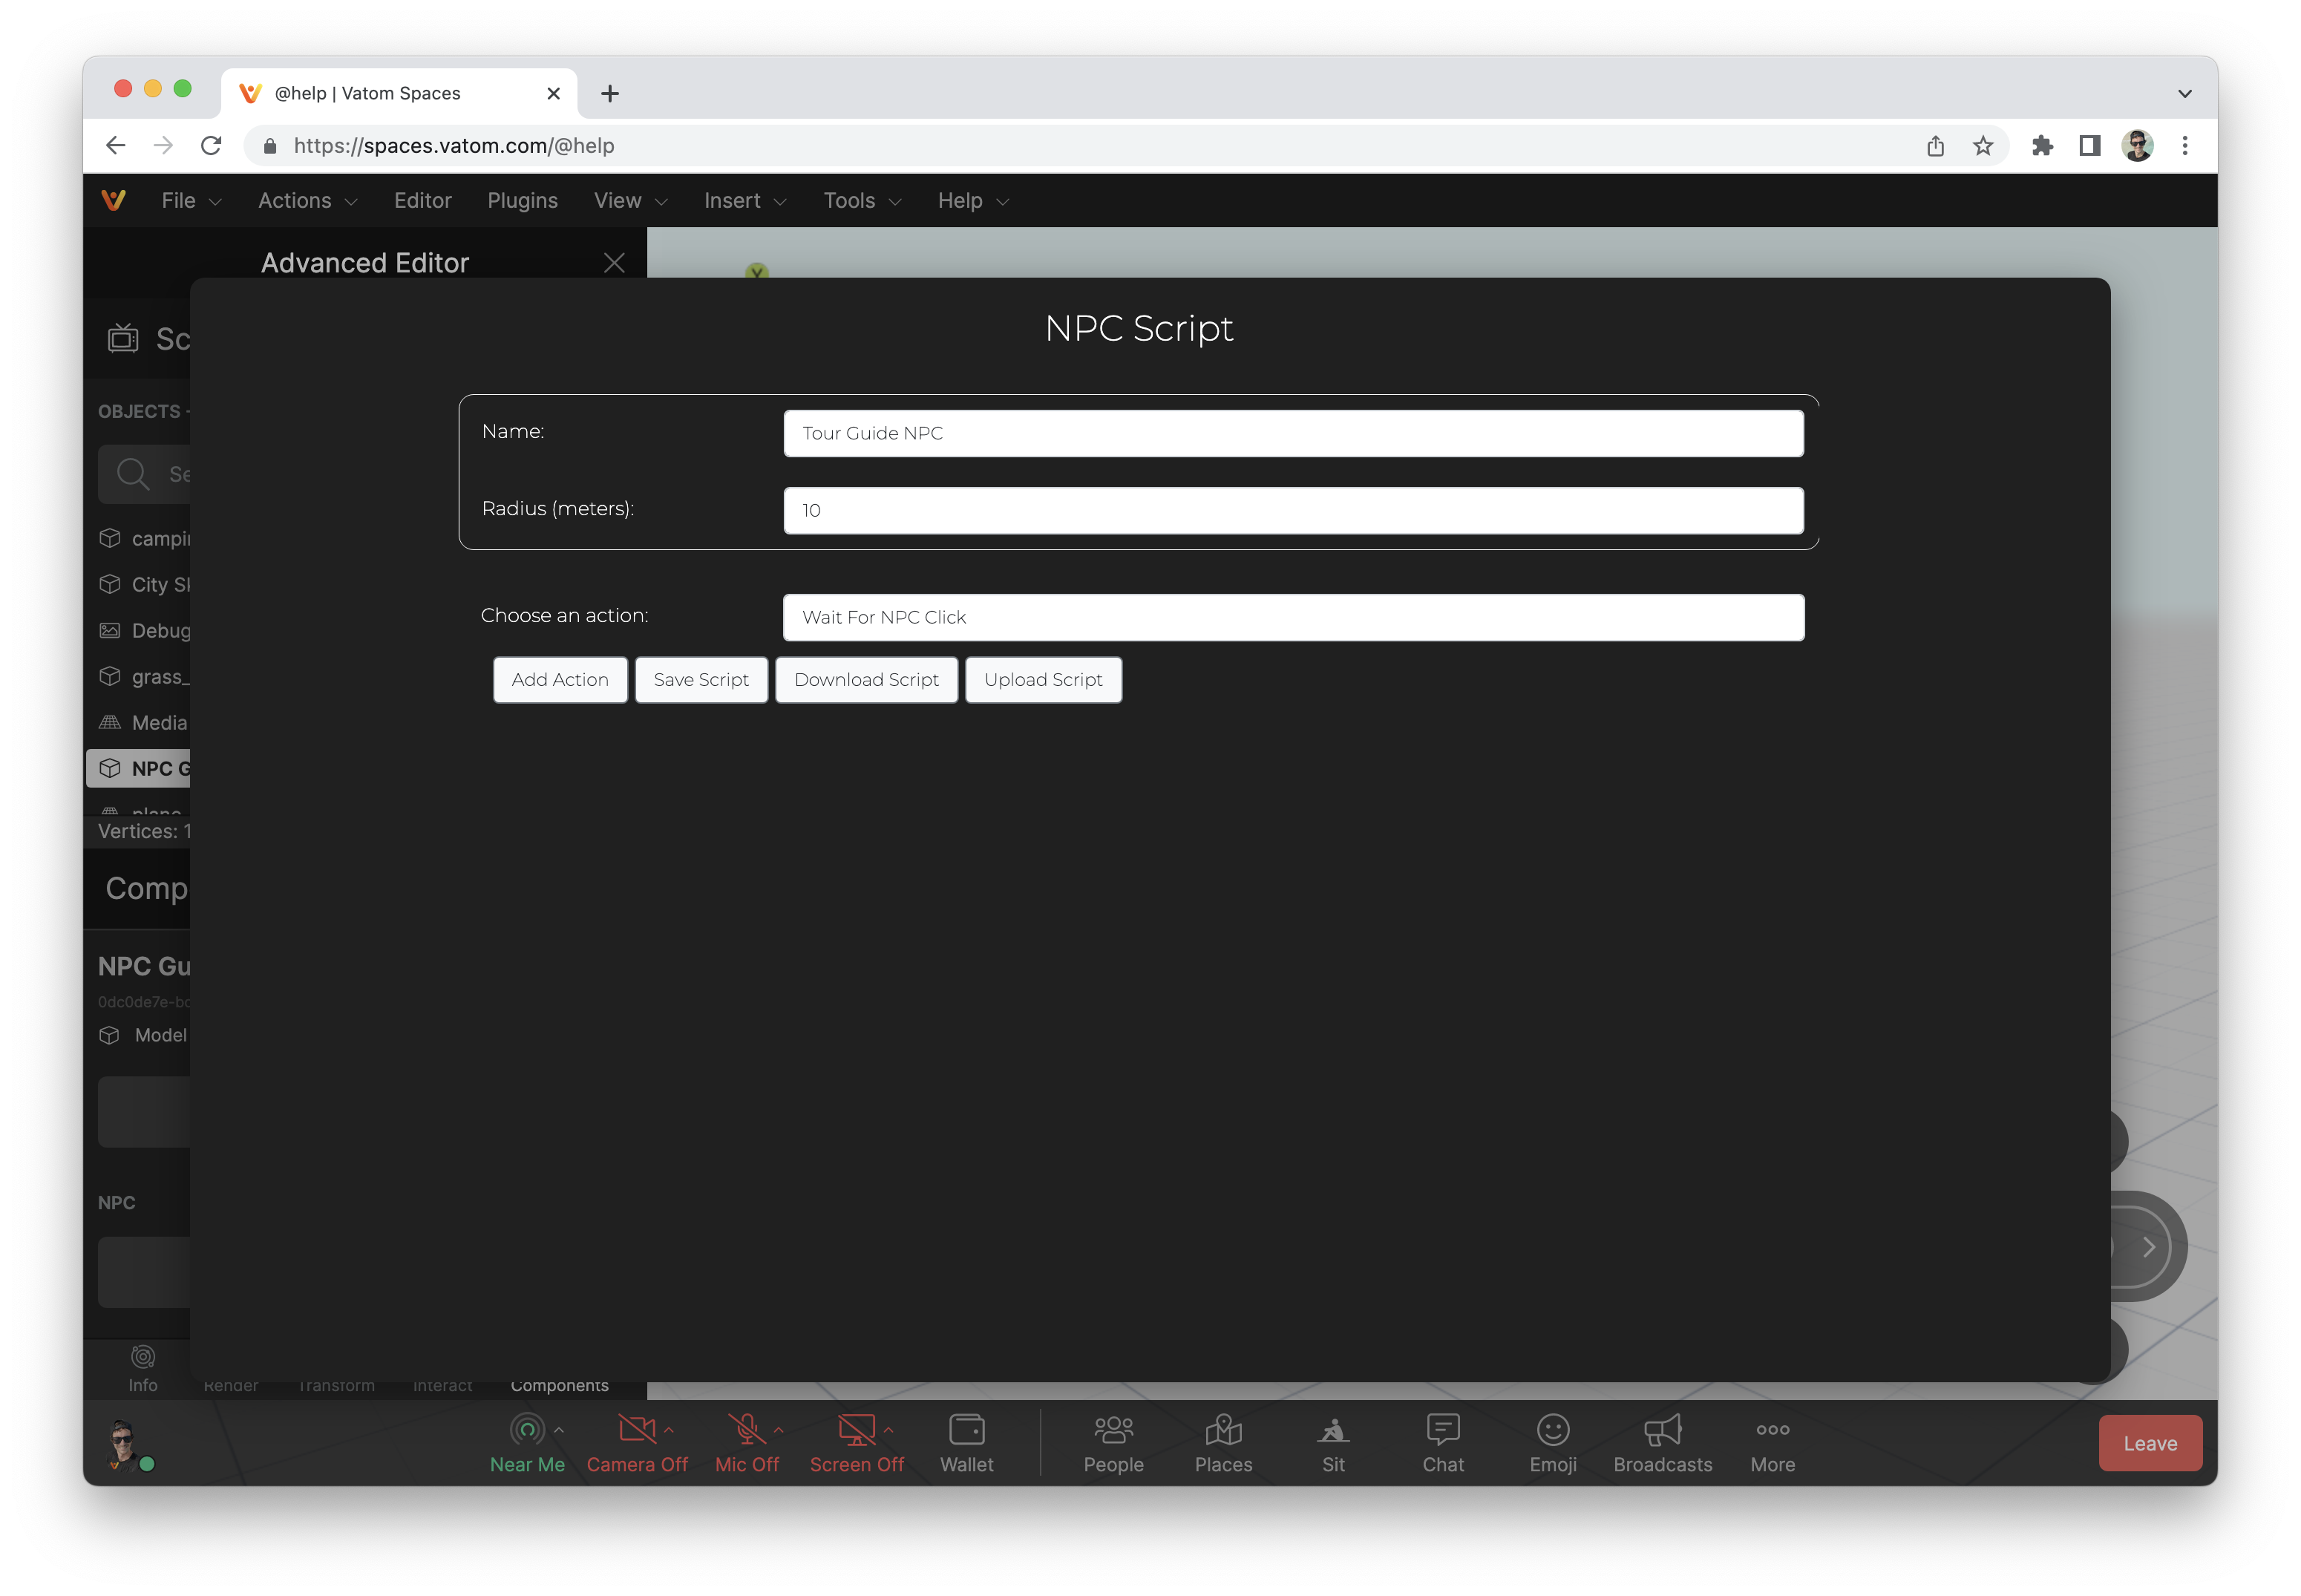Screen dimensions: 2301x1596
Task: Open the Editor menu item
Action: pyautogui.click(x=422, y=201)
